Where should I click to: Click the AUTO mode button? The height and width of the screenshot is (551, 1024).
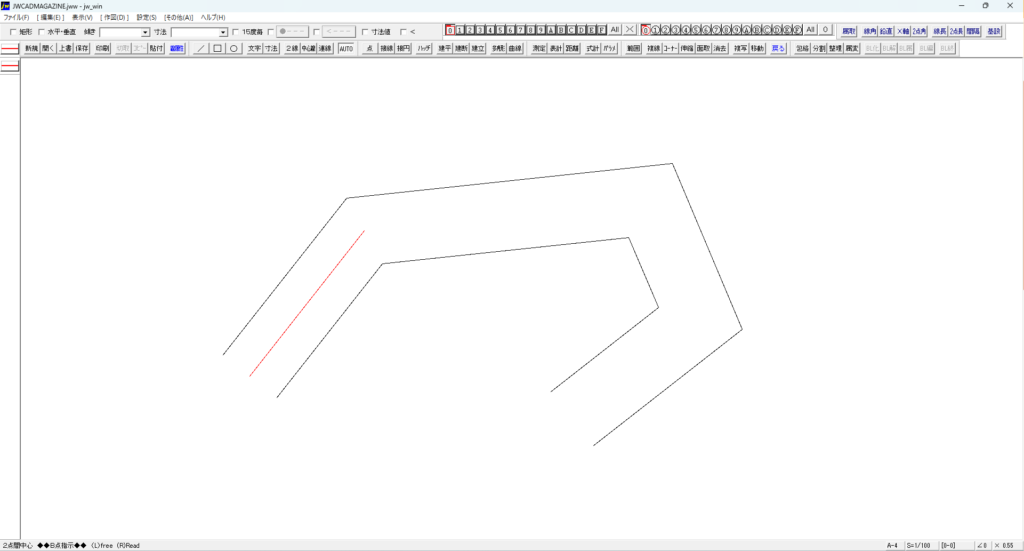pyautogui.click(x=346, y=48)
